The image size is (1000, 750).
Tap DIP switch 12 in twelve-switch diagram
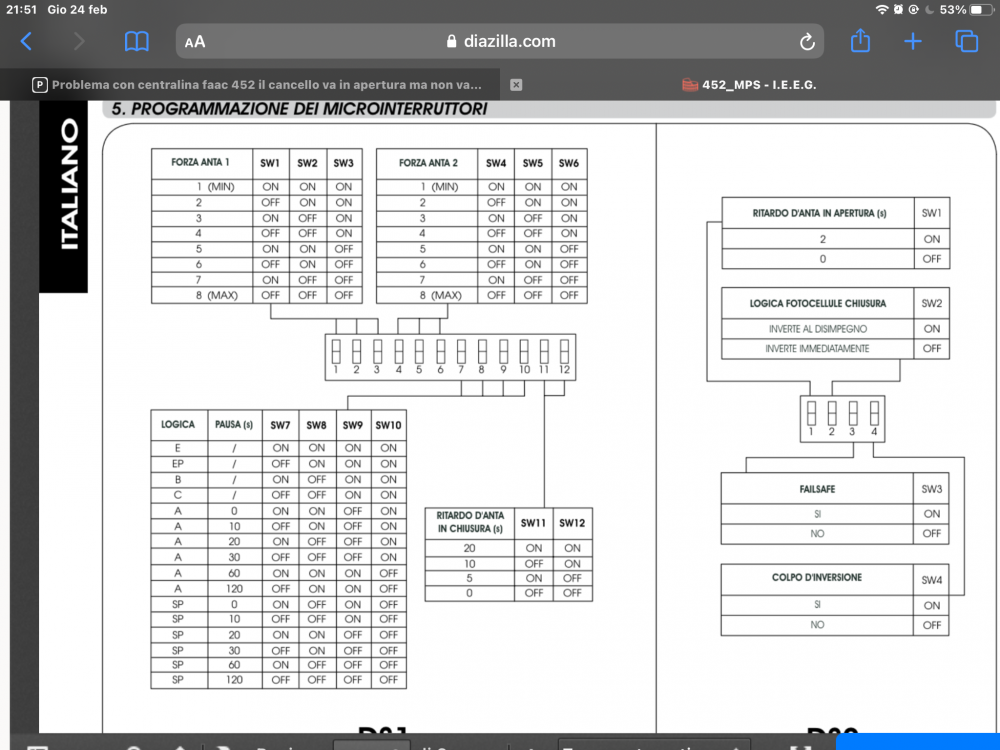564,353
